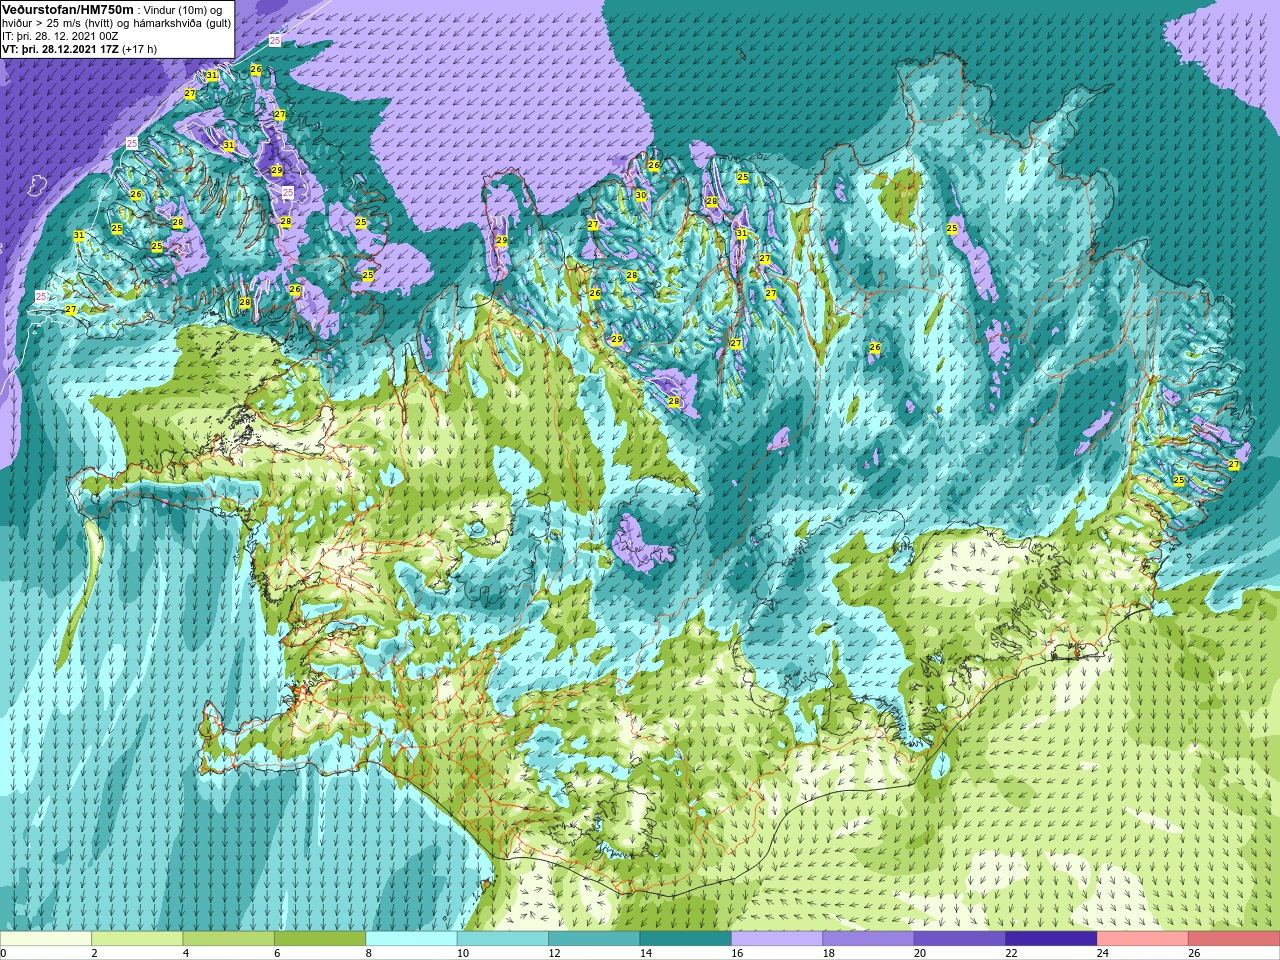The width and height of the screenshot is (1280, 960).
Task: Click the legend scale label 8
Action: click(369, 953)
